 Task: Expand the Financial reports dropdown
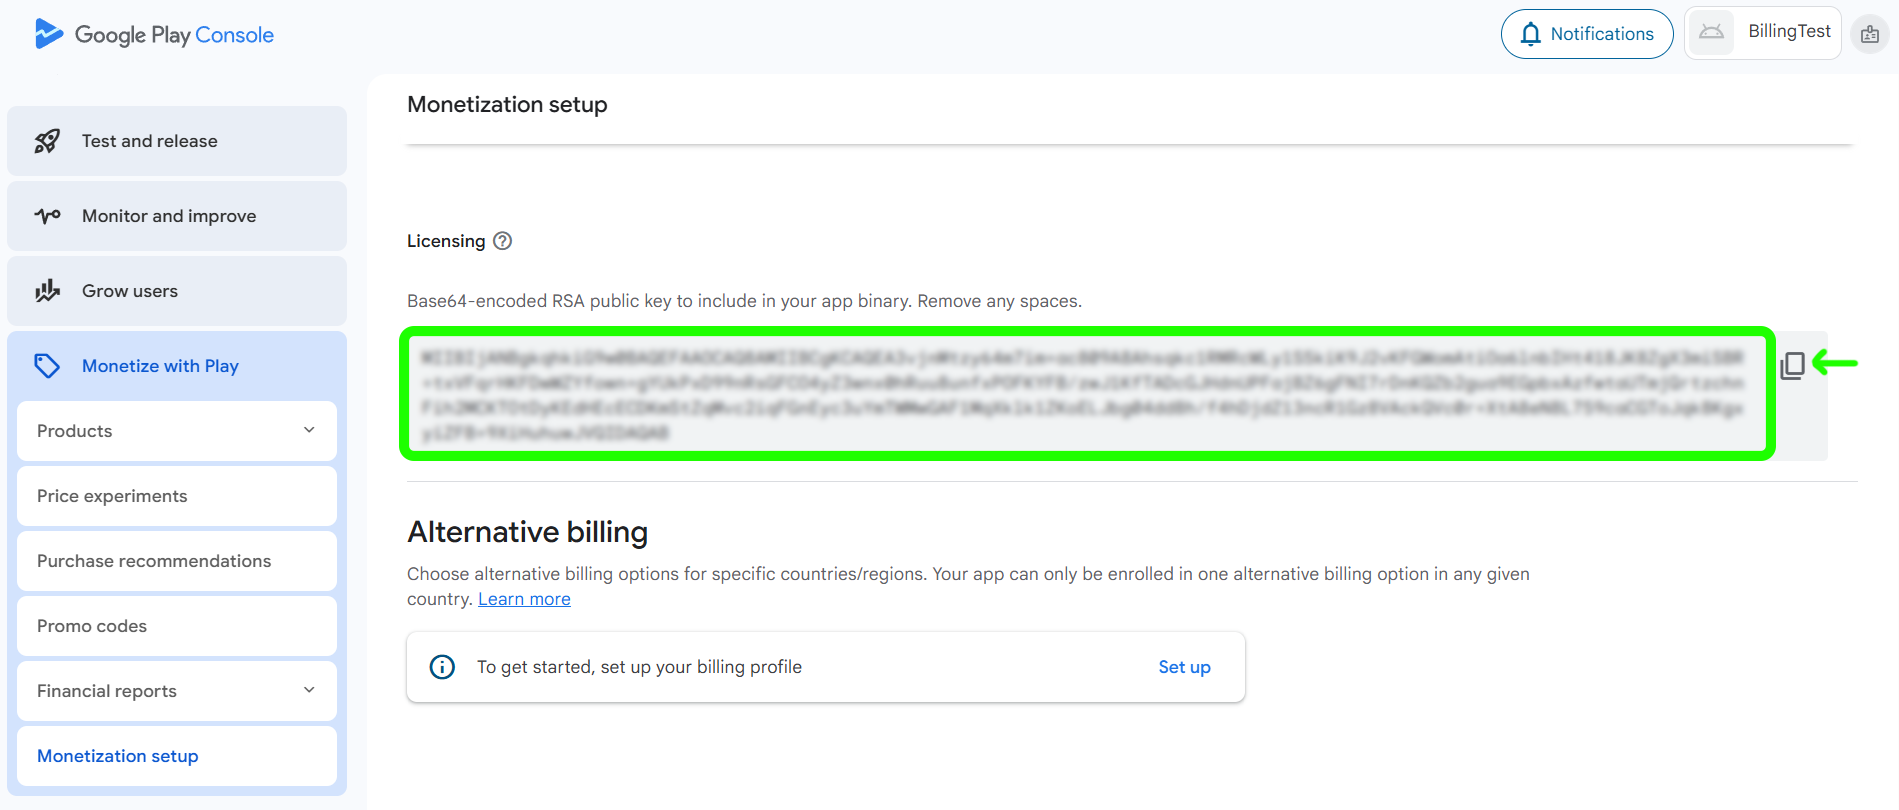(309, 691)
